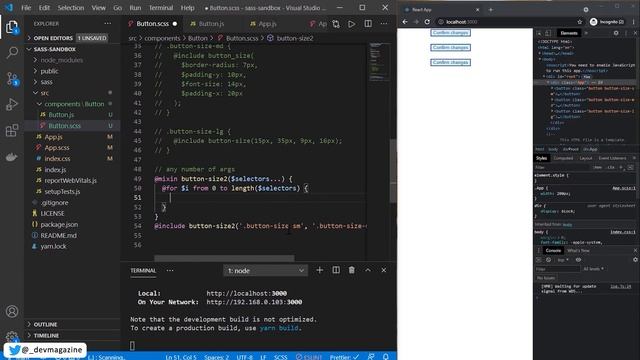Click the third Confirm changes button

tap(450, 62)
